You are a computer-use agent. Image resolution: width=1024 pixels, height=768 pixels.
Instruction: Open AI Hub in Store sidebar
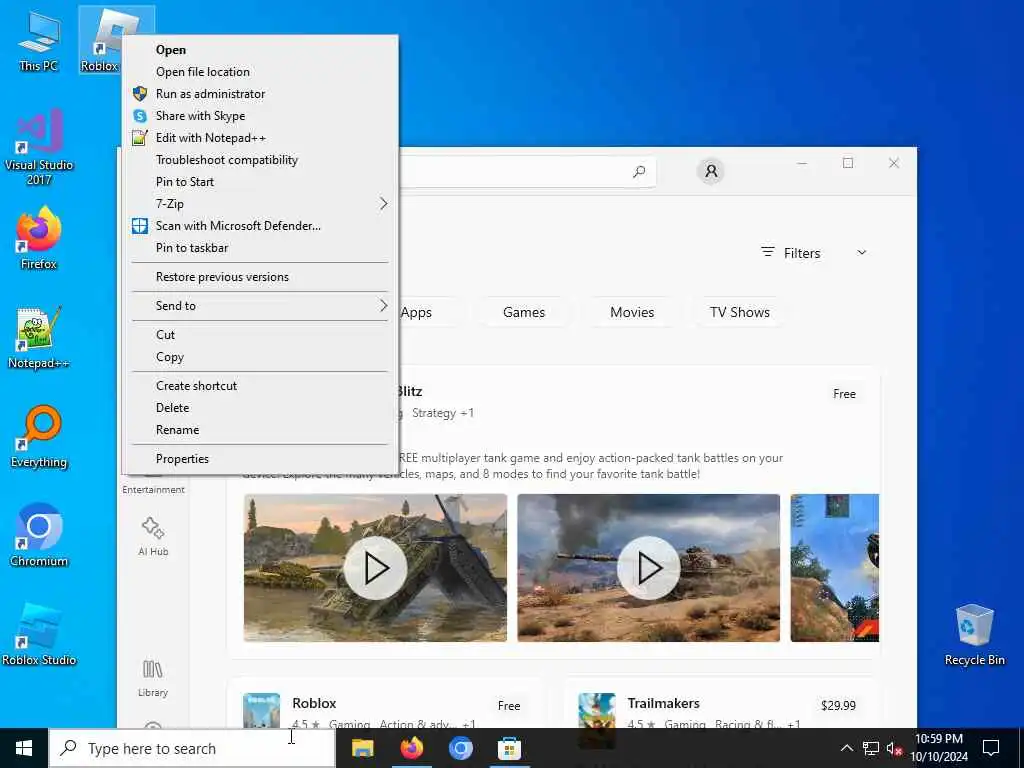coord(153,536)
